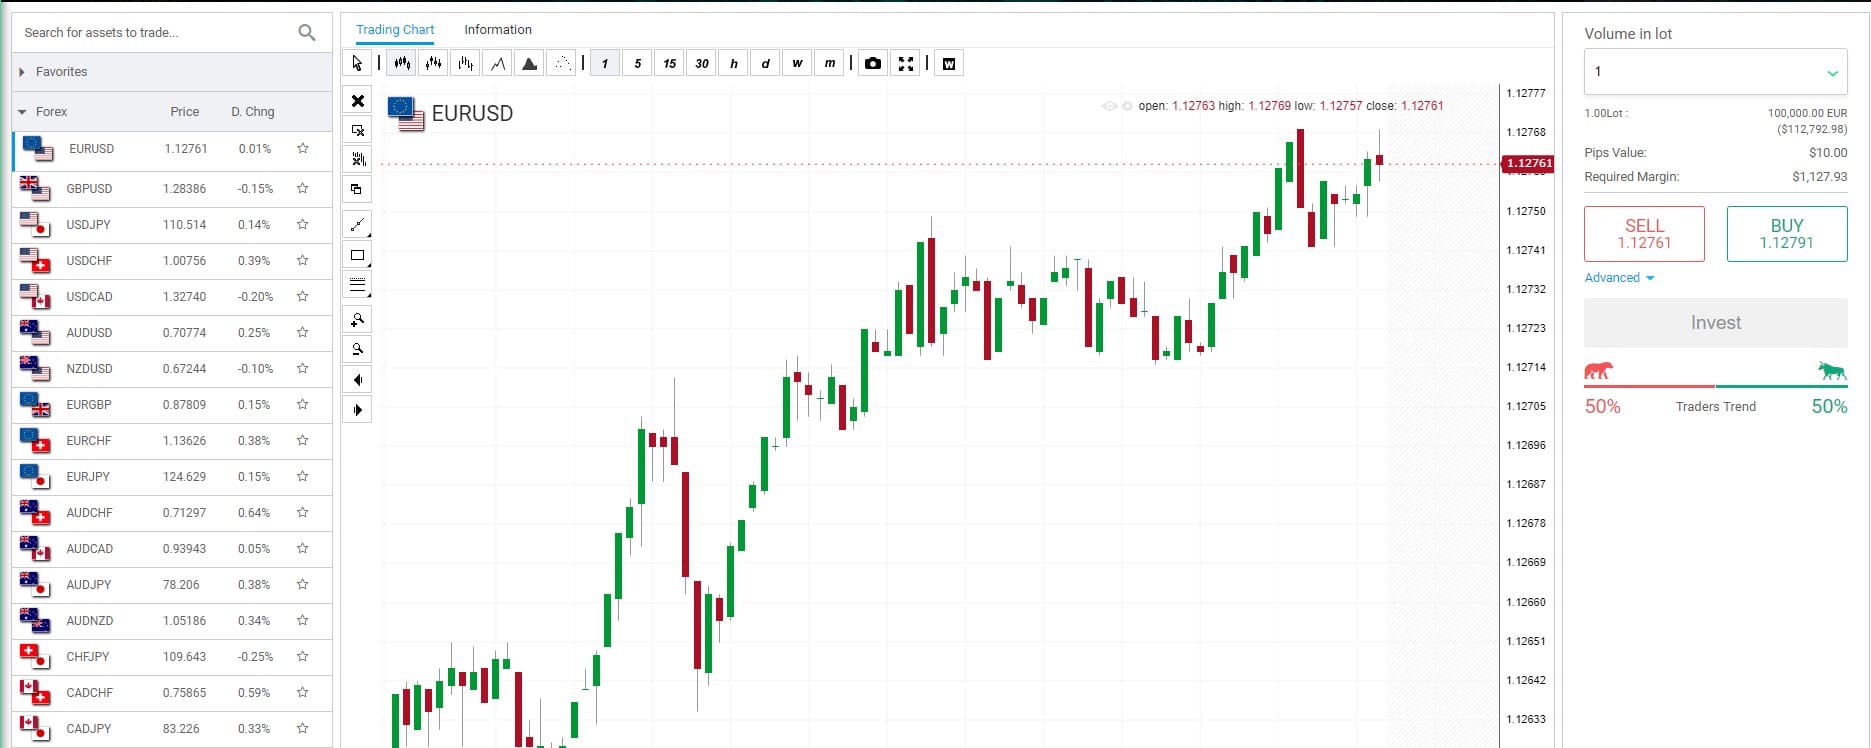Set hourly timeframe (h)
This screenshot has width=1871, height=748.
(x=733, y=63)
